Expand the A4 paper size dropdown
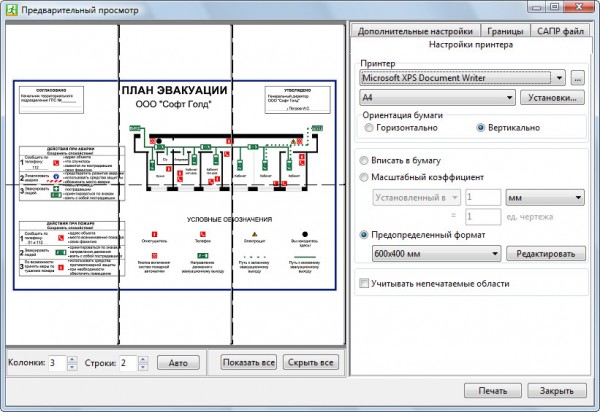The height and width of the screenshot is (412, 600). tap(437, 98)
